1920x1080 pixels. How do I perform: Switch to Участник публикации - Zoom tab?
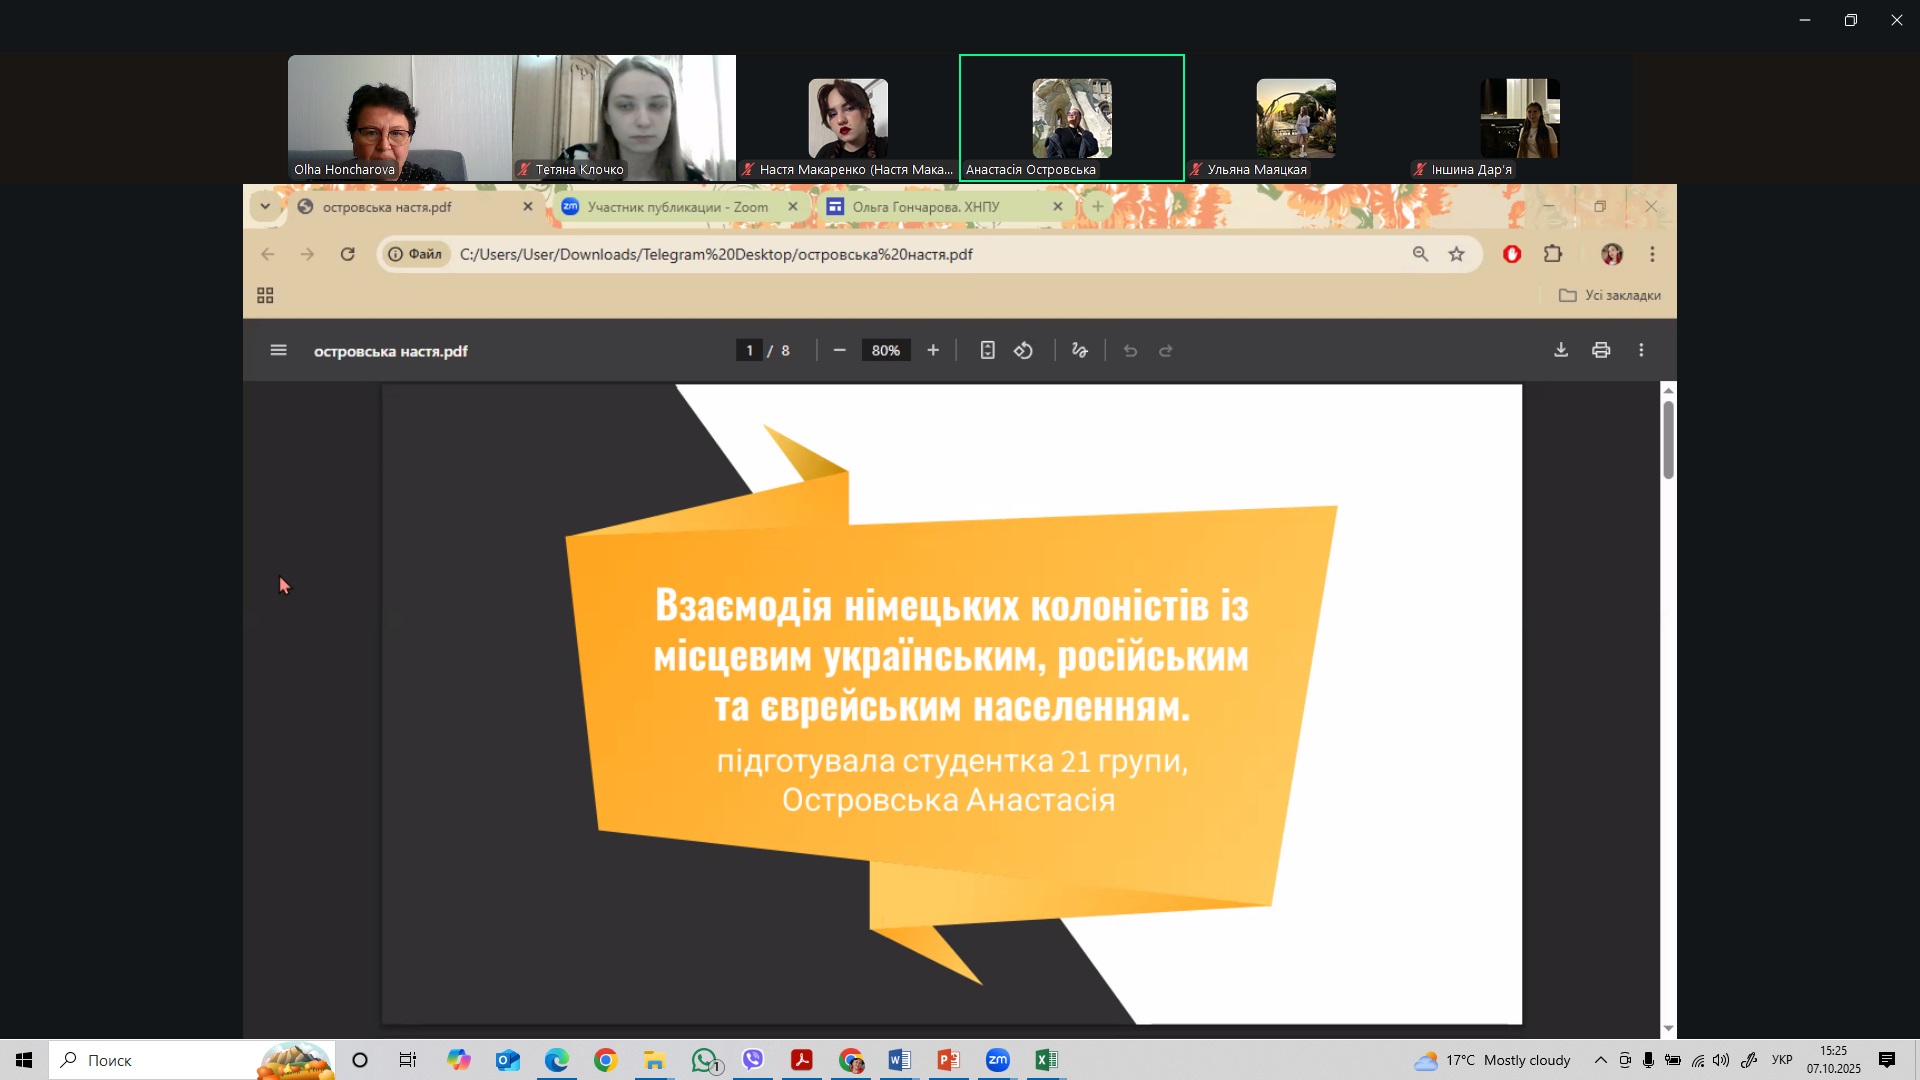[677, 207]
